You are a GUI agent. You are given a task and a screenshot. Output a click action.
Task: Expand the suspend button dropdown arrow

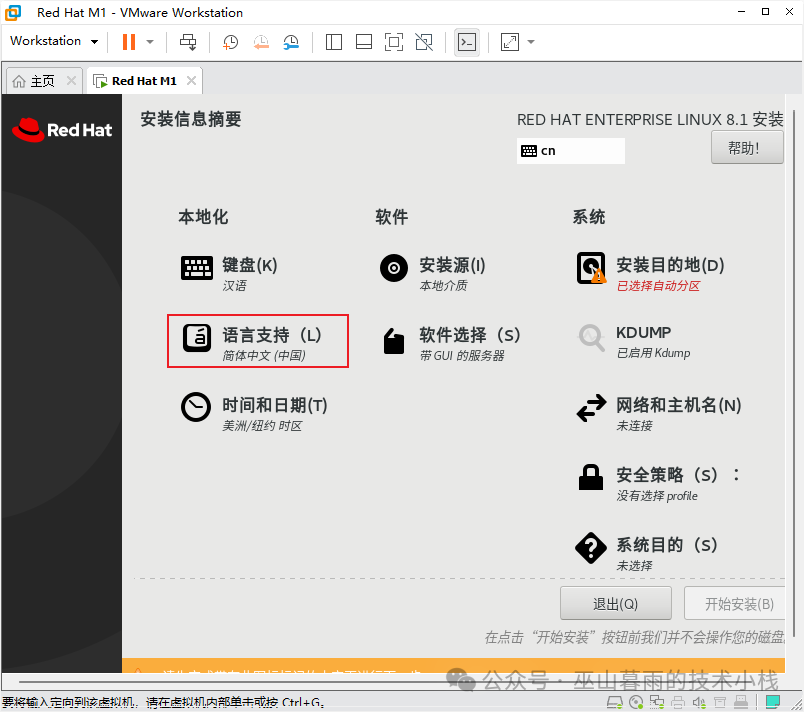pos(151,41)
